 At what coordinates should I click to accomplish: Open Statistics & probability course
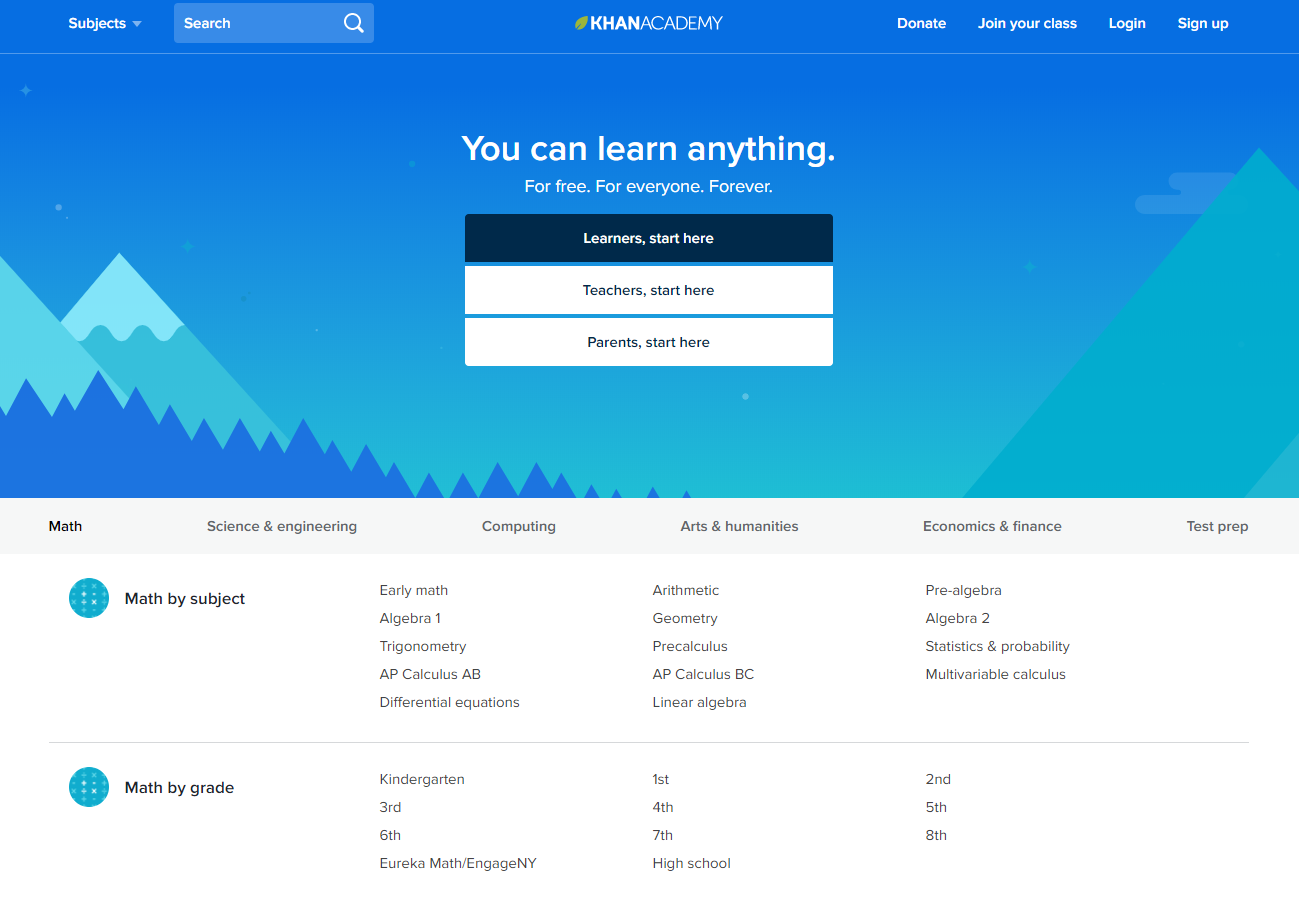998,646
